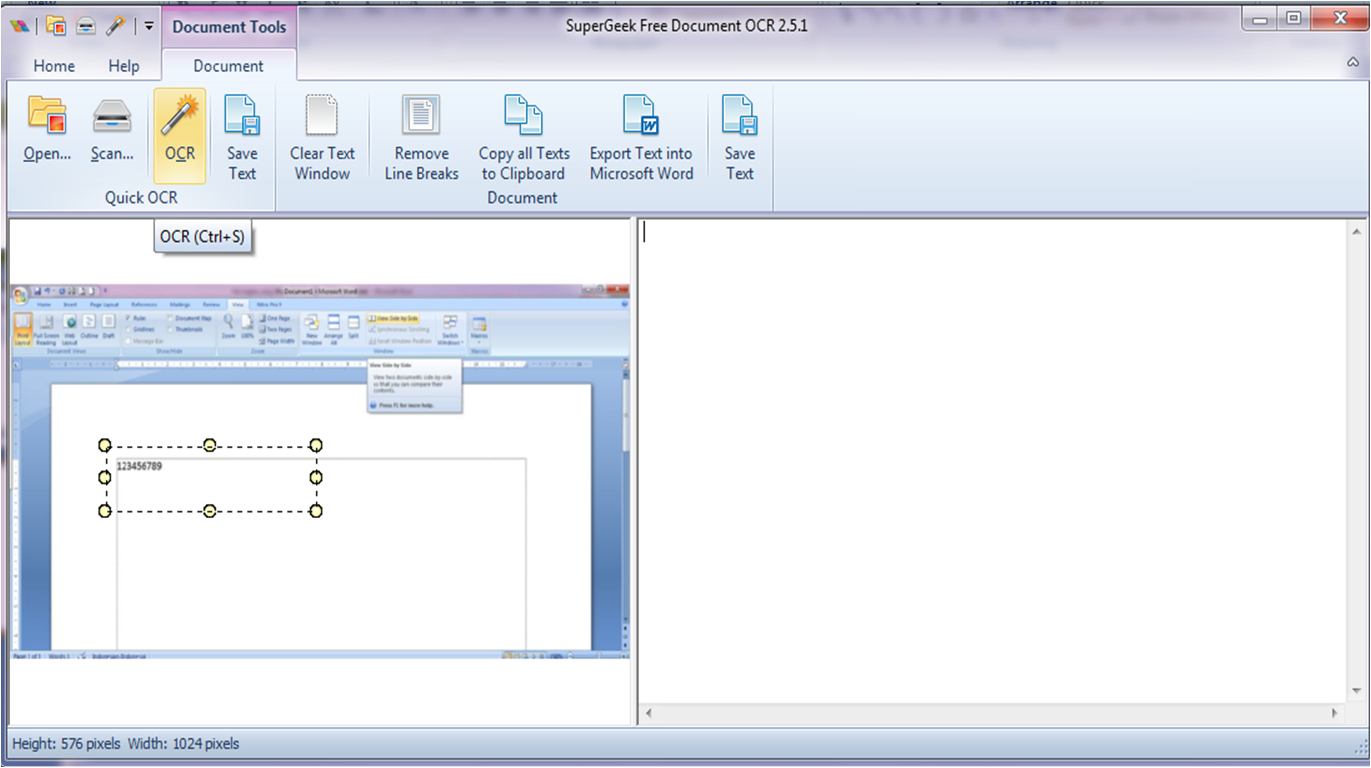
Task: Click the horizontal scrollbar left arrow
Action: (649, 713)
